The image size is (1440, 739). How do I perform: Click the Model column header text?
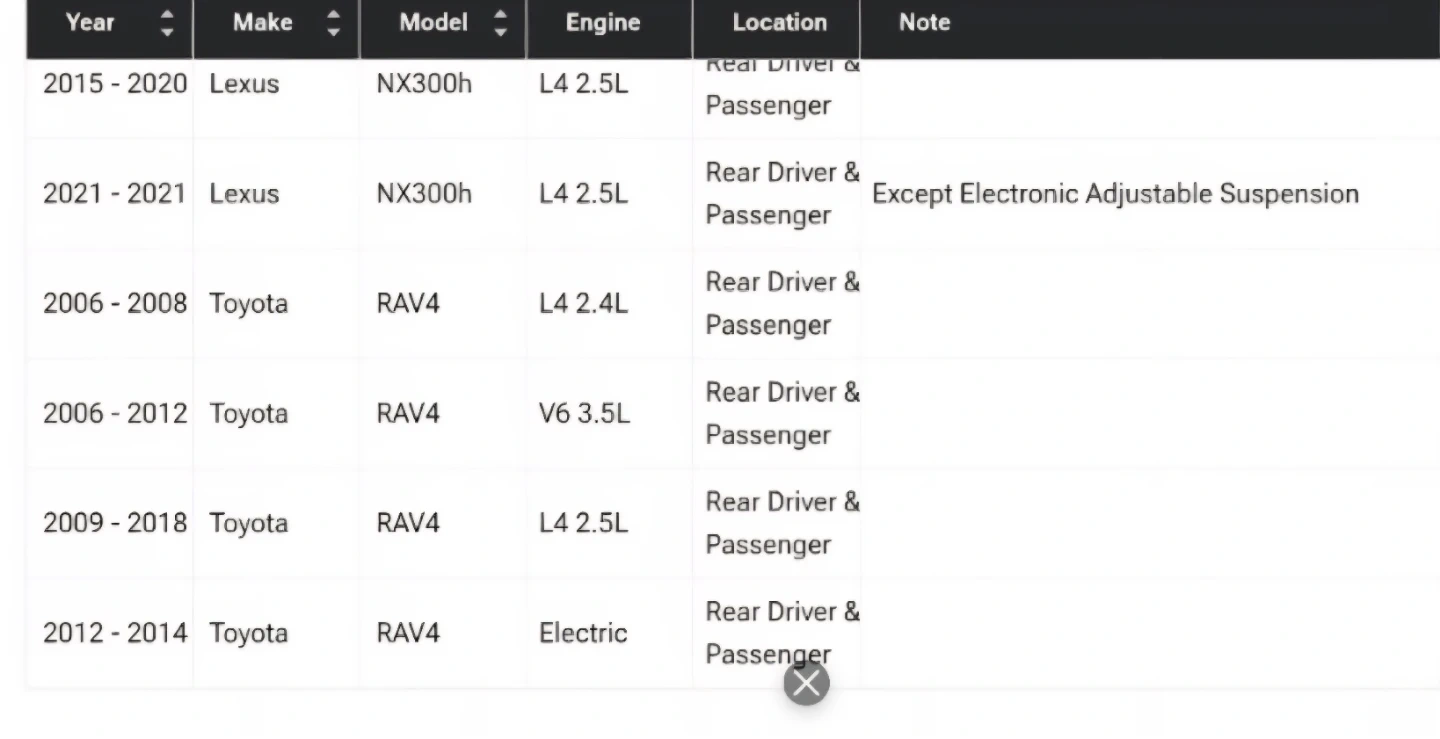coord(433,22)
